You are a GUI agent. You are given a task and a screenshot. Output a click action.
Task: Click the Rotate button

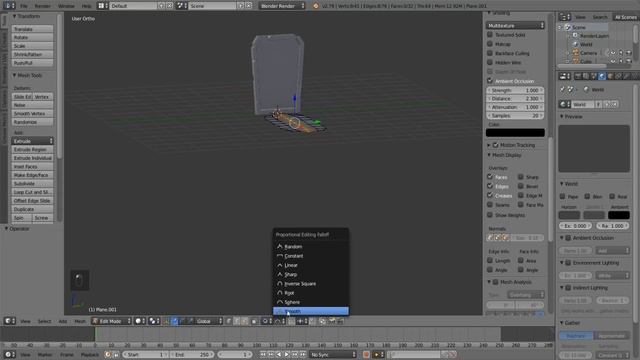(x=32, y=37)
